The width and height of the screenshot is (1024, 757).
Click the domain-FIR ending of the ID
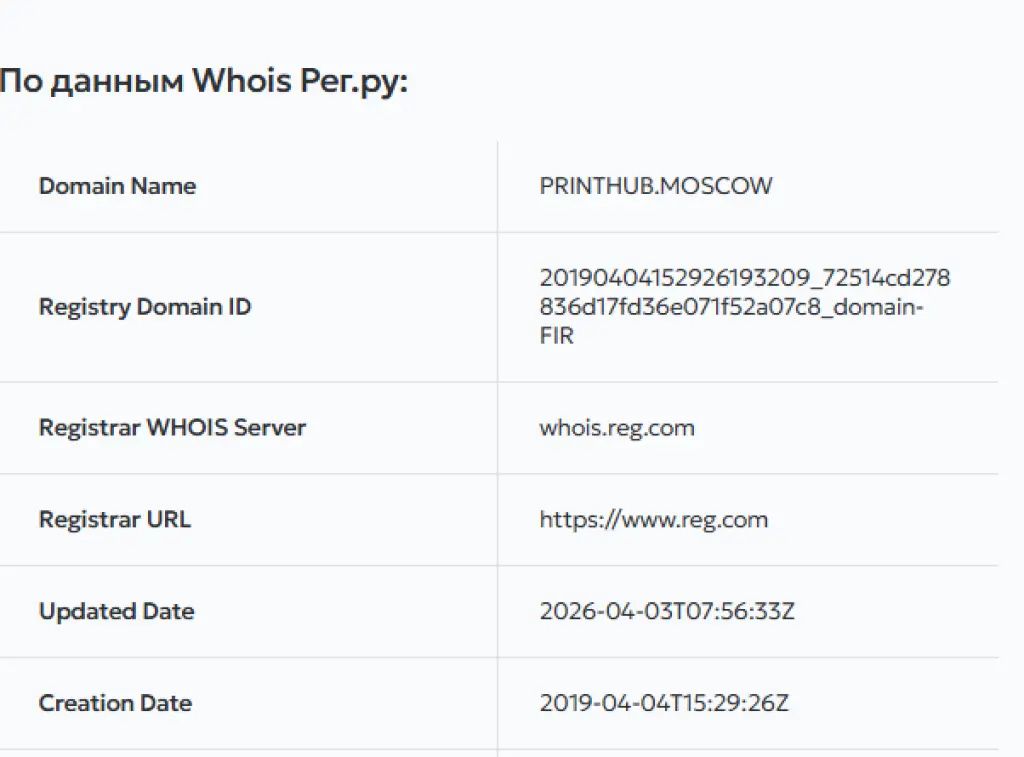click(x=878, y=306)
